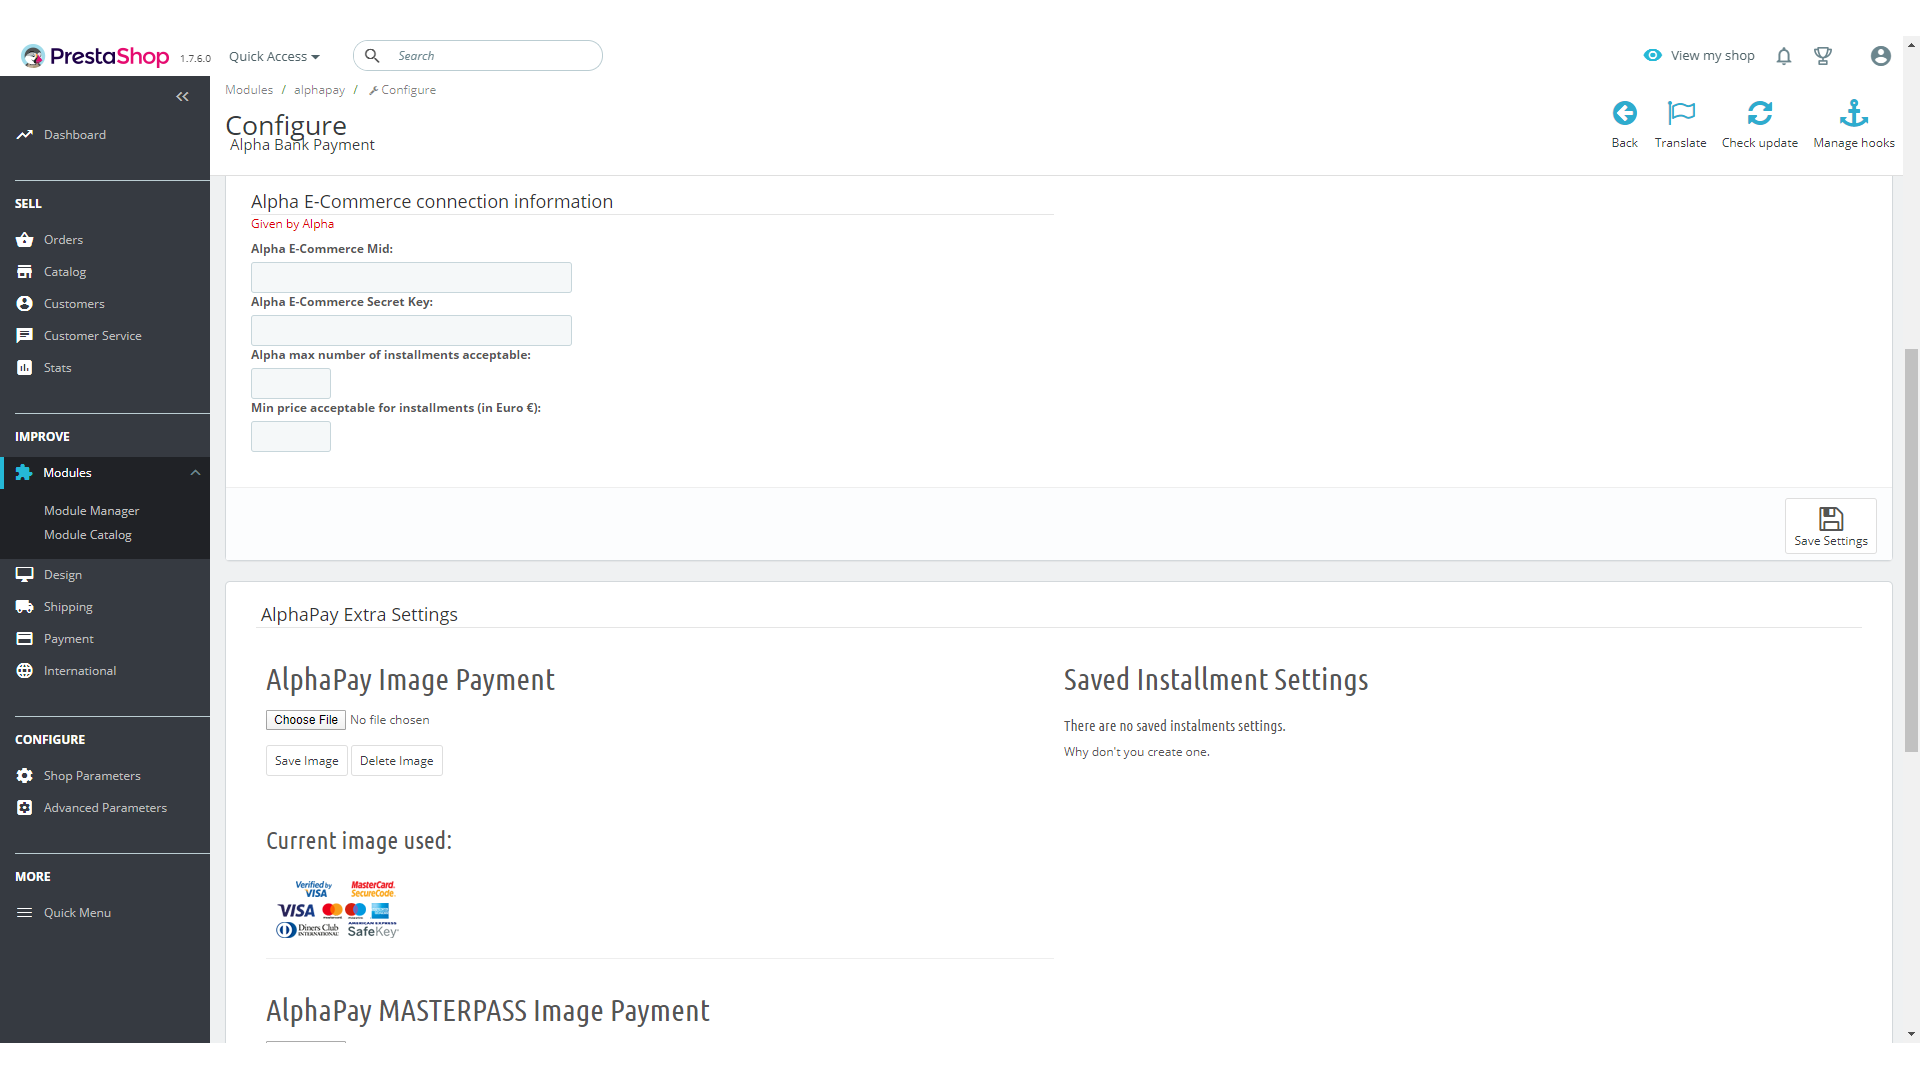Click the page vertical scrollbar
This screenshot has height=1080, width=1920.
(1911, 550)
